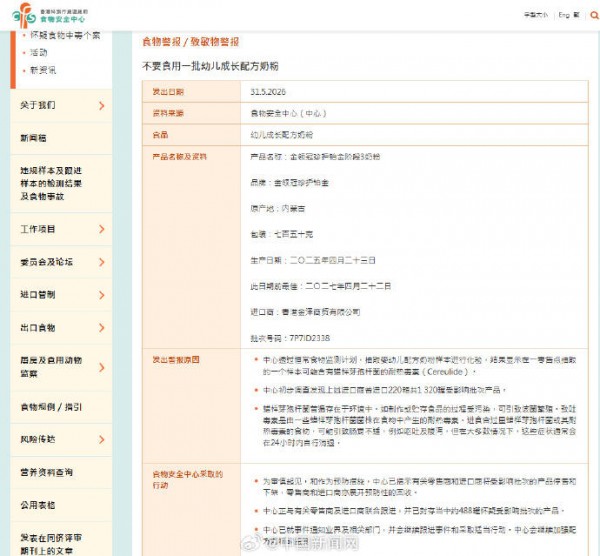Click the 品牌 brand line
Image resolution: width=600 pixels, height=556 pixels.
(289, 183)
